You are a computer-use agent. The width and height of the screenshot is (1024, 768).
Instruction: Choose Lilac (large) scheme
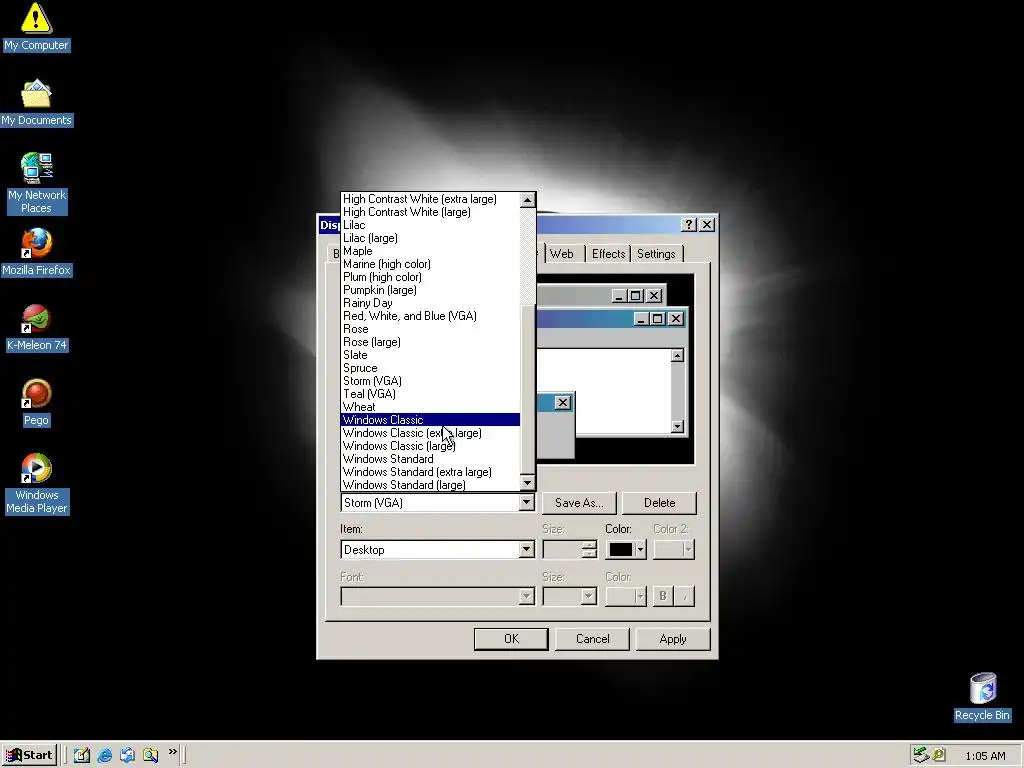coord(430,238)
